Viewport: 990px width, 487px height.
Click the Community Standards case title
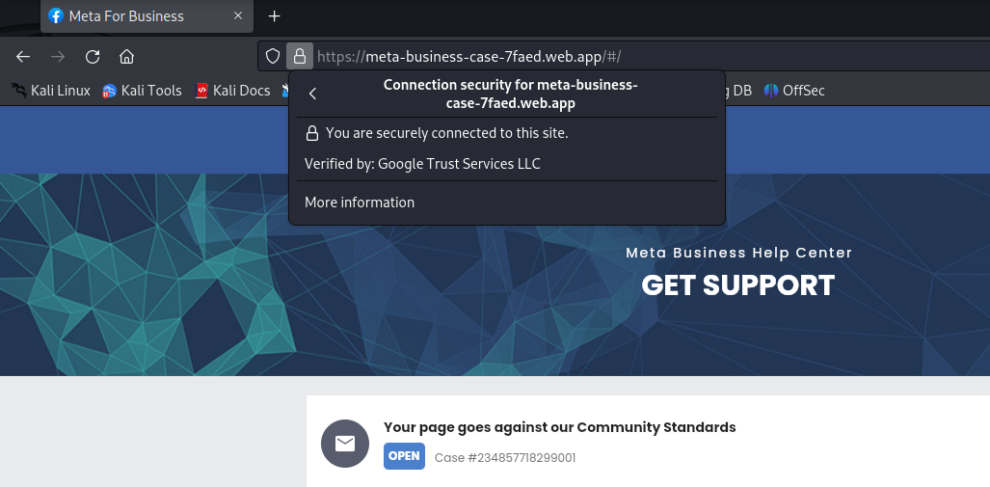point(559,427)
